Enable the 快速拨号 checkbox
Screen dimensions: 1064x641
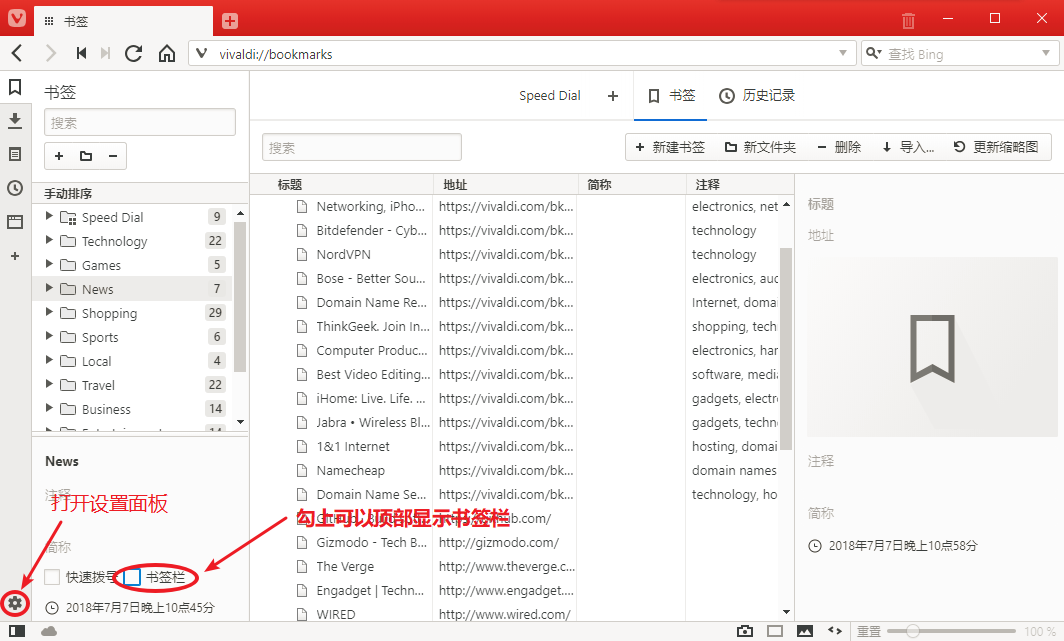point(52,577)
